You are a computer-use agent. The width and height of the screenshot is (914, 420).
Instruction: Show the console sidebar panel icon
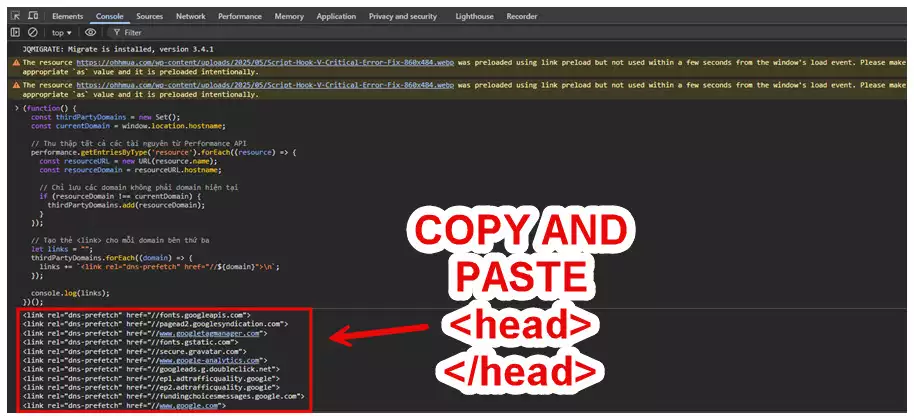coord(16,33)
